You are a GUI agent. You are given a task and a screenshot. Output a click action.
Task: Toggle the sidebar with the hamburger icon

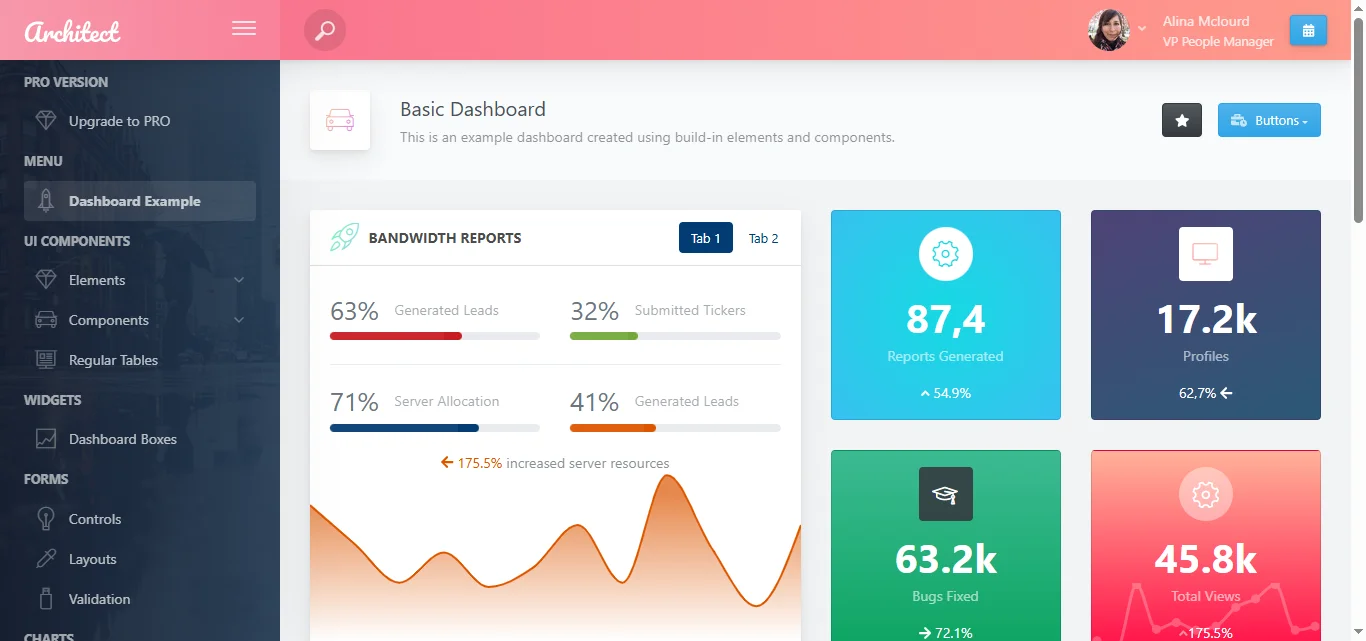243,28
